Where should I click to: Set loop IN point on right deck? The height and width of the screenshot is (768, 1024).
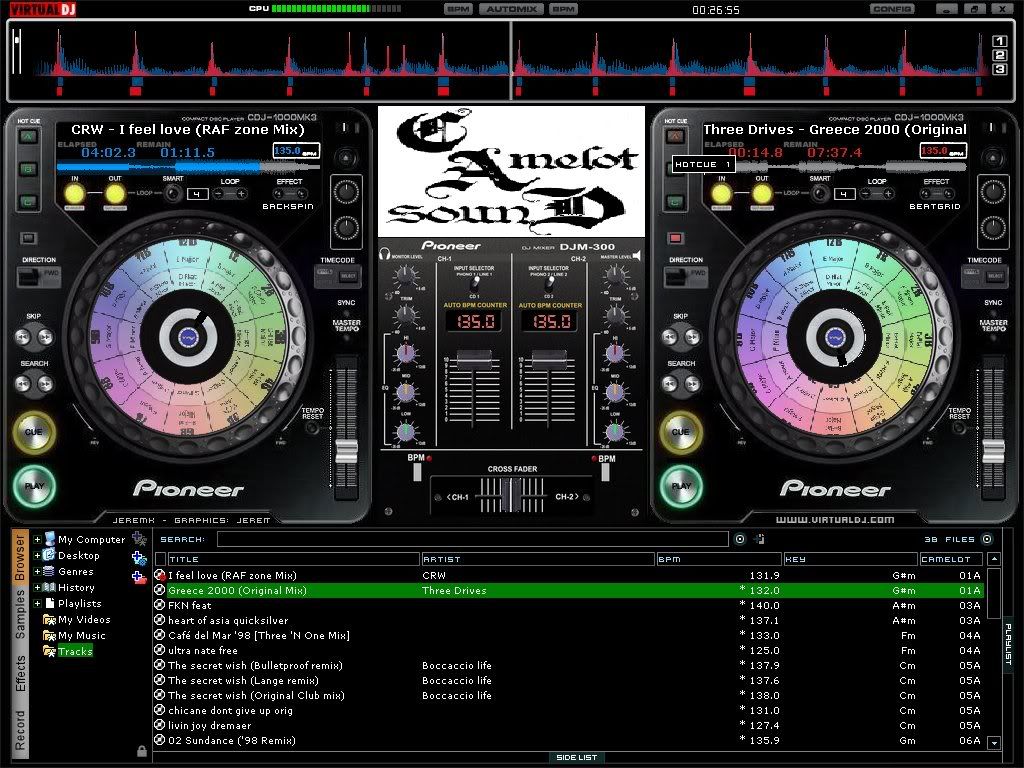722,194
